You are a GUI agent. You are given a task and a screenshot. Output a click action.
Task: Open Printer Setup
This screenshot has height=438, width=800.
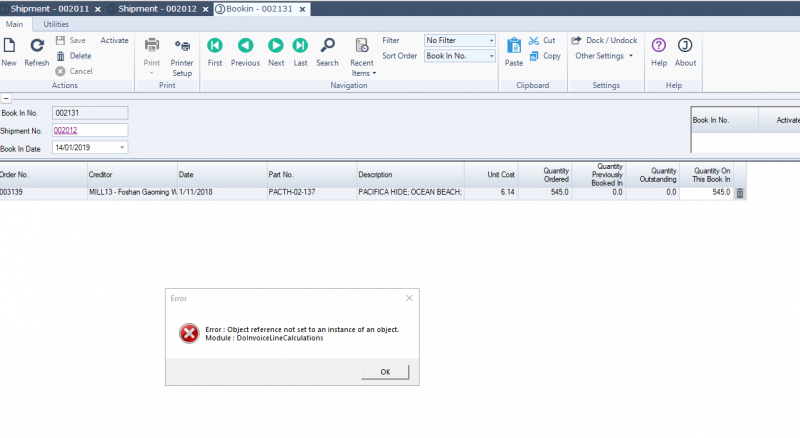(182, 46)
